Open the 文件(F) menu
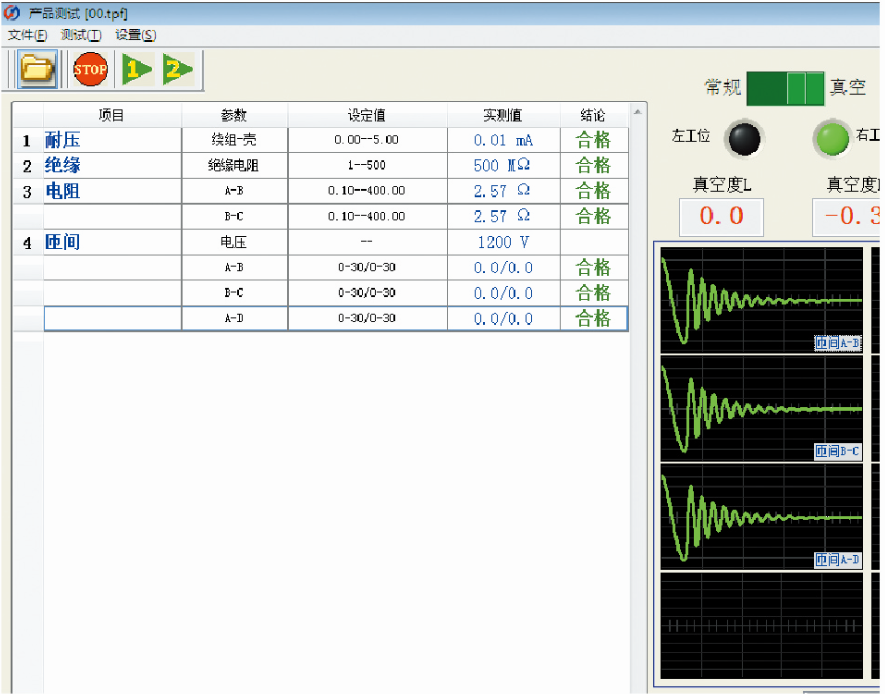Screen dimensions: 885x694 point(26,34)
